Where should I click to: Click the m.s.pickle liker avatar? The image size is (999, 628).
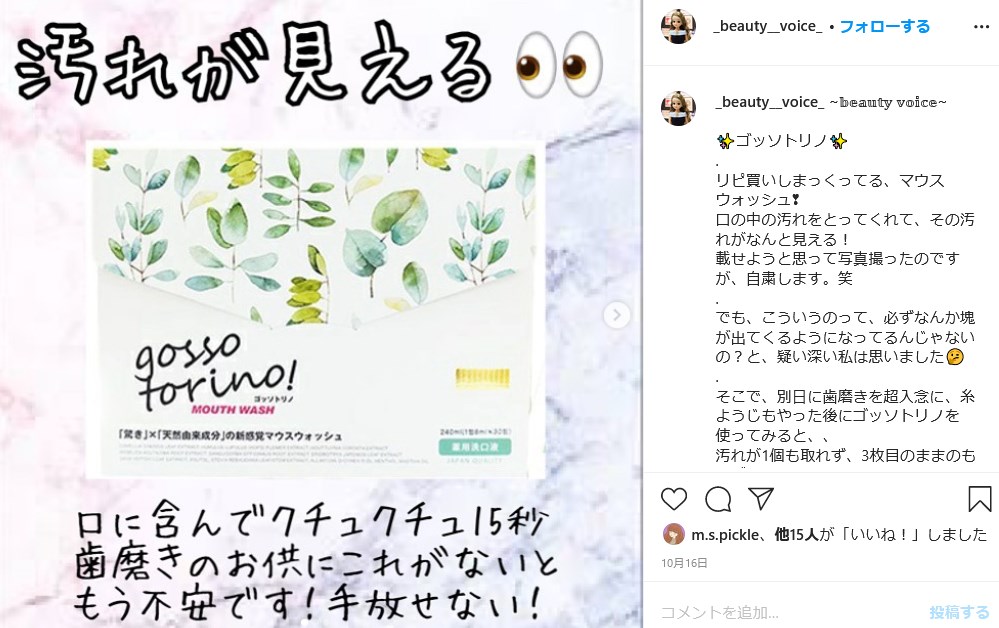tap(673, 534)
